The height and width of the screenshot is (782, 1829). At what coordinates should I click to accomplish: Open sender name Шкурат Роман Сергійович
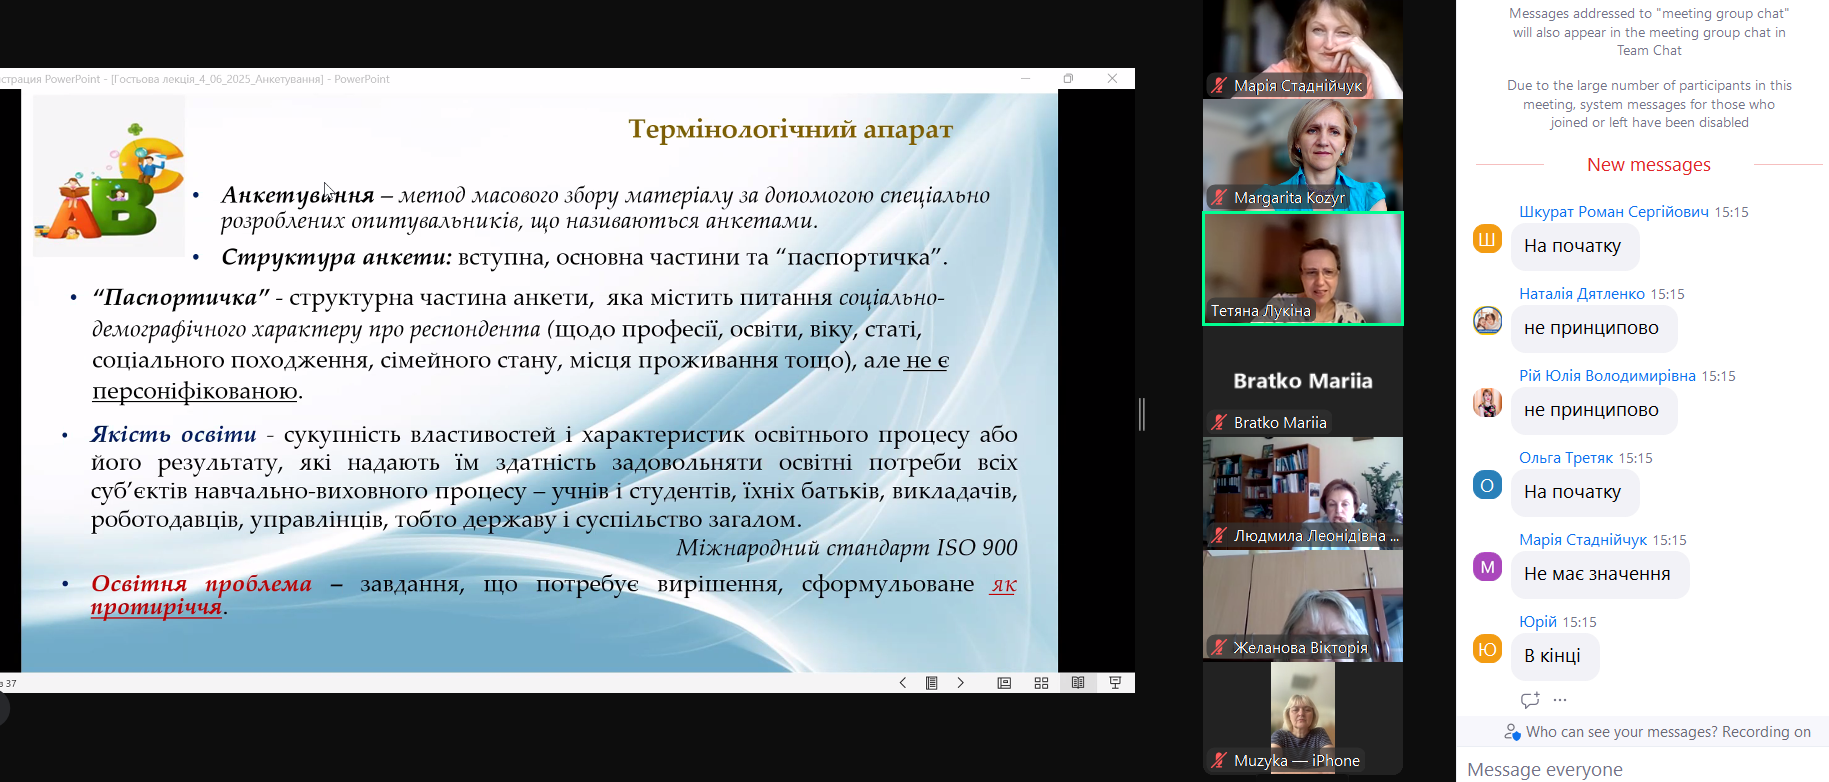pyautogui.click(x=1613, y=212)
